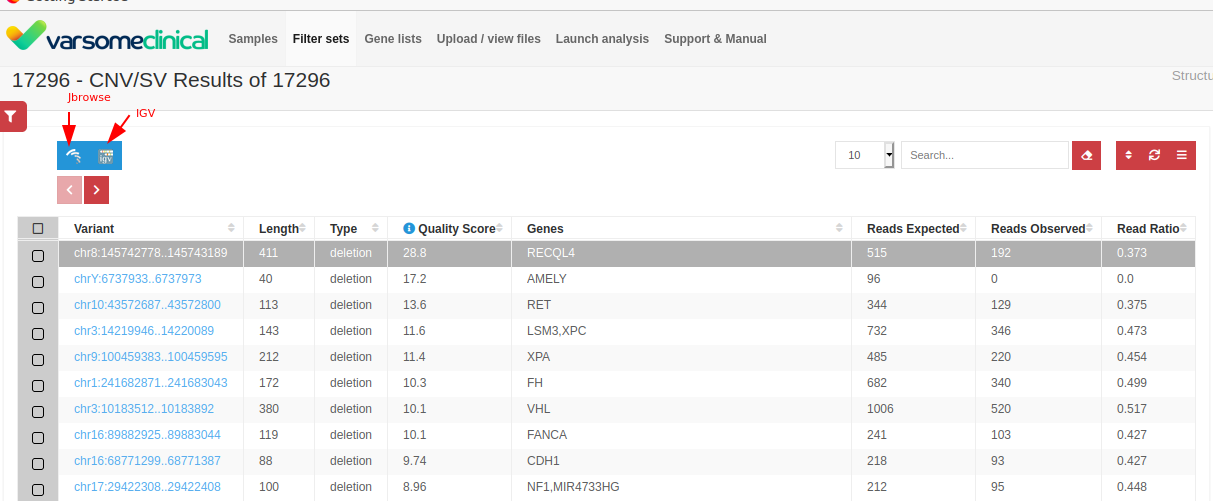The height and width of the screenshot is (501, 1213).
Task: Open variant chr16:68771299..68771387 link
Action: (147, 461)
